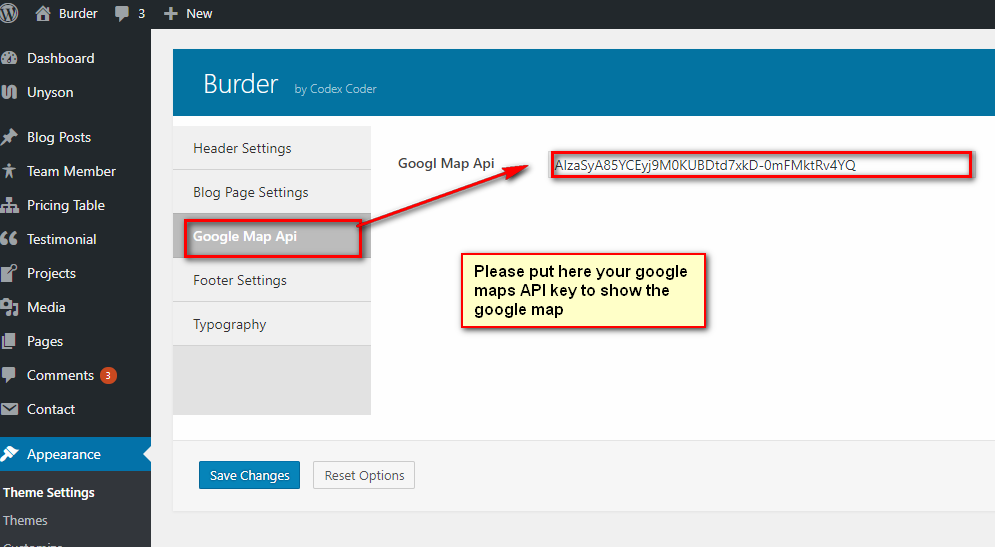Click New text in admin bar
Screen dimensions: 995x547
pos(199,13)
